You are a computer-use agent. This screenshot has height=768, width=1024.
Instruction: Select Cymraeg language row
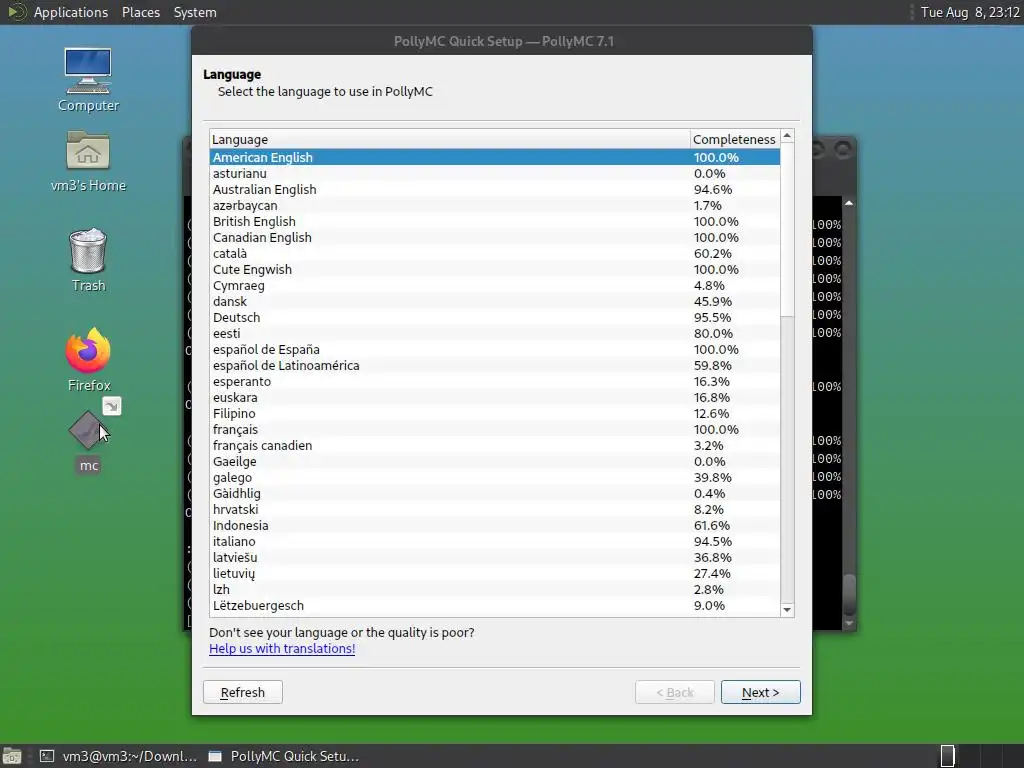(495, 285)
